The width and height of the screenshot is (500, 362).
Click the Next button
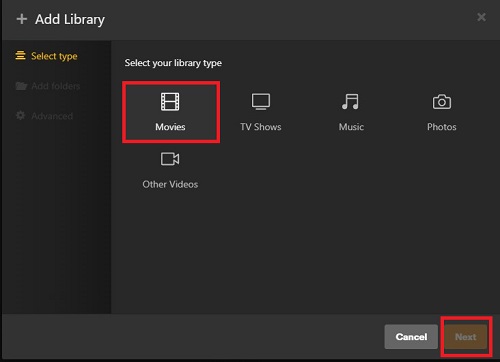[x=466, y=337]
